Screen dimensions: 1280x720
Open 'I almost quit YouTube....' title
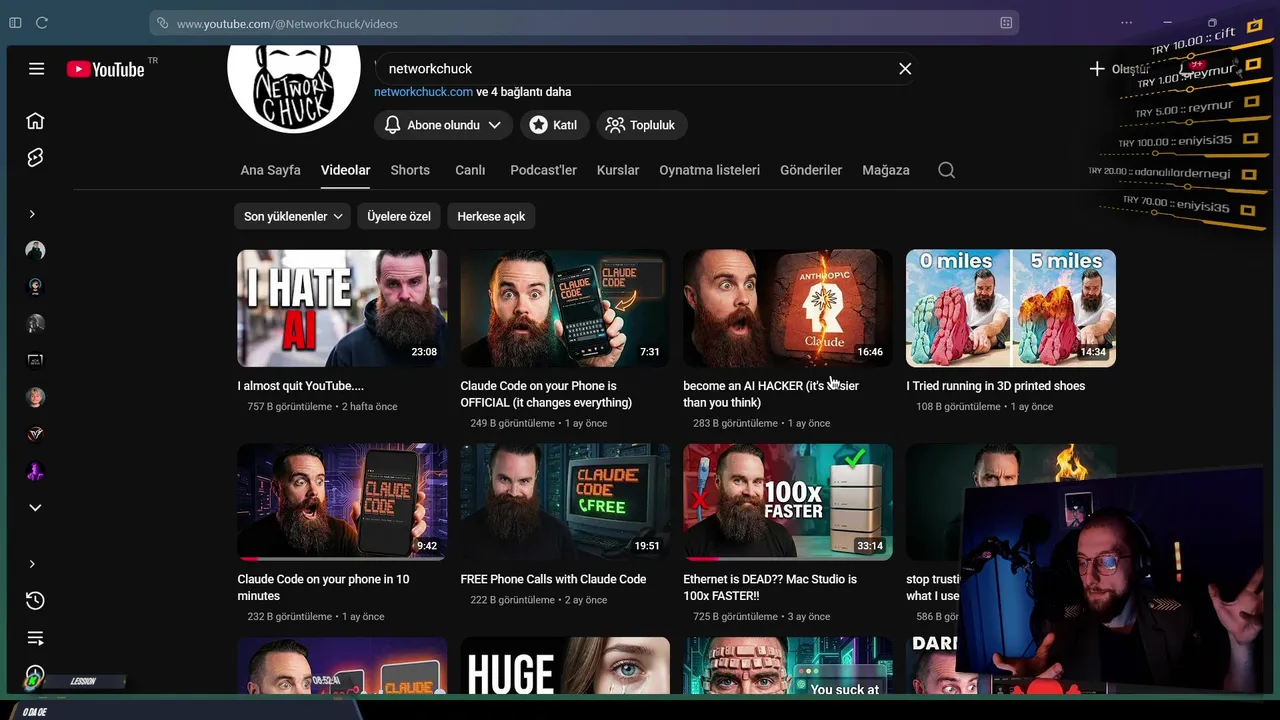point(300,386)
